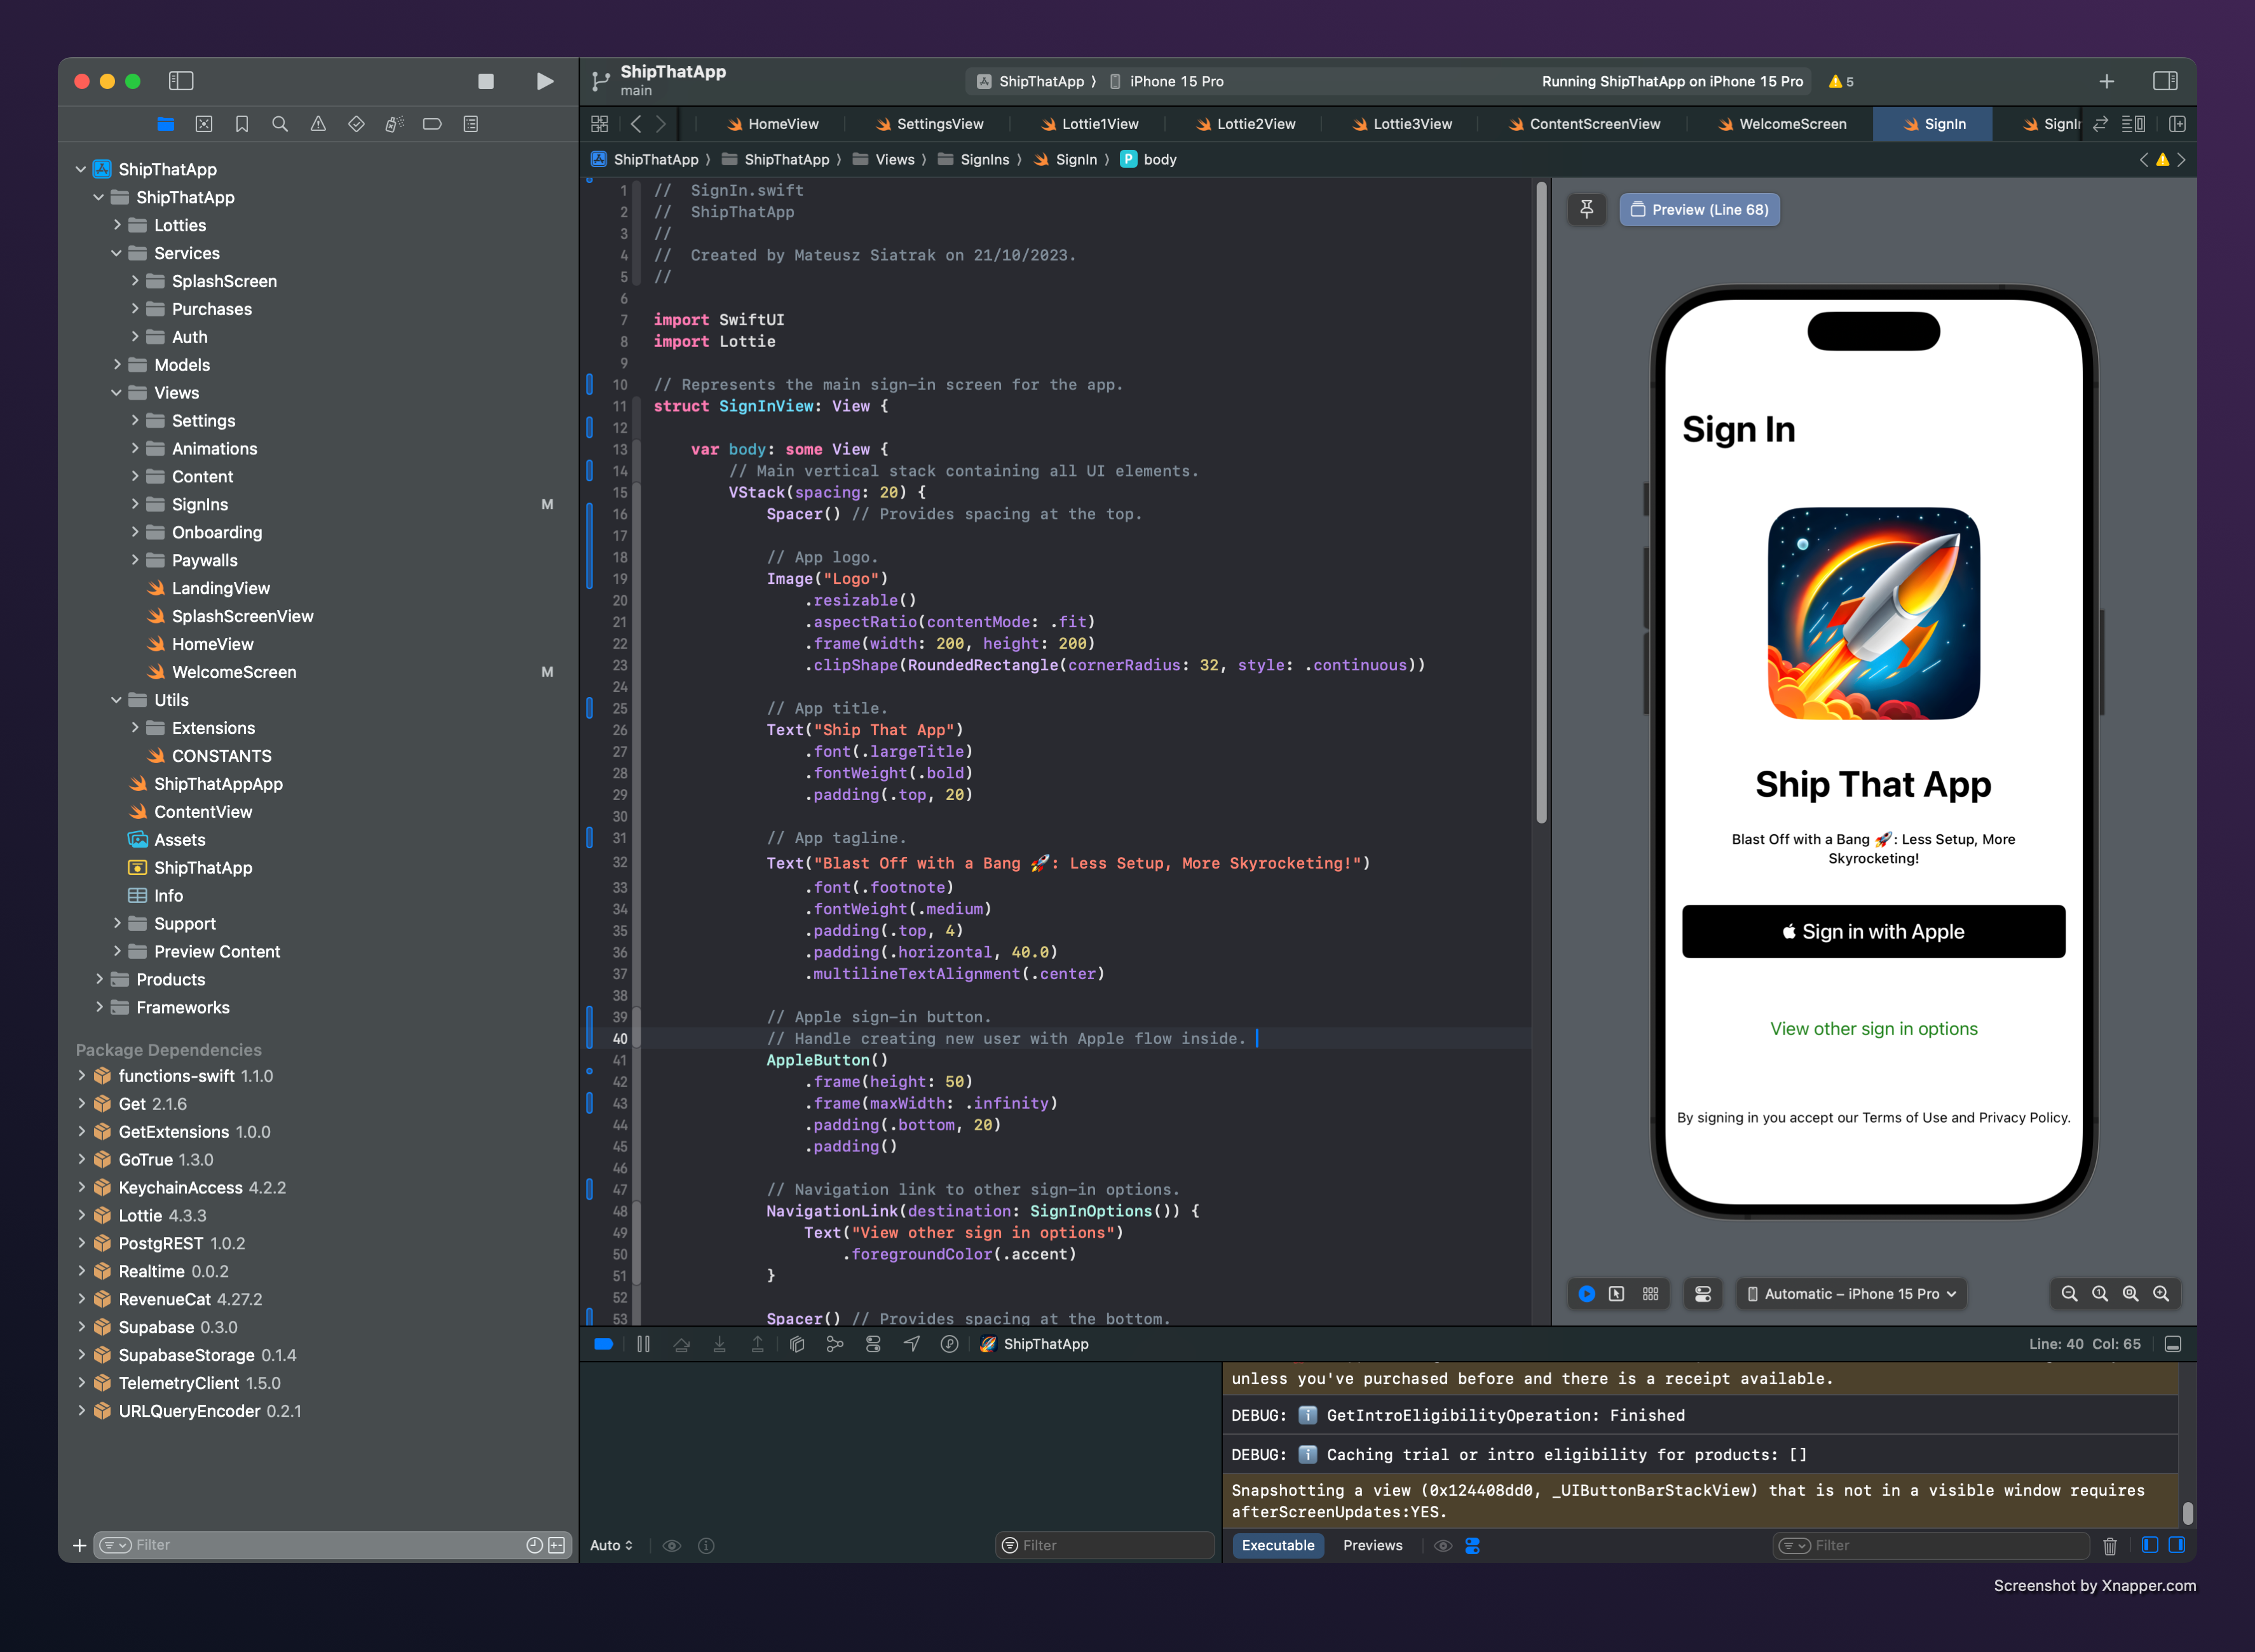Toggle the inspector panel on the right
Viewport: 2255px width, 1652px height.
click(2165, 81)
